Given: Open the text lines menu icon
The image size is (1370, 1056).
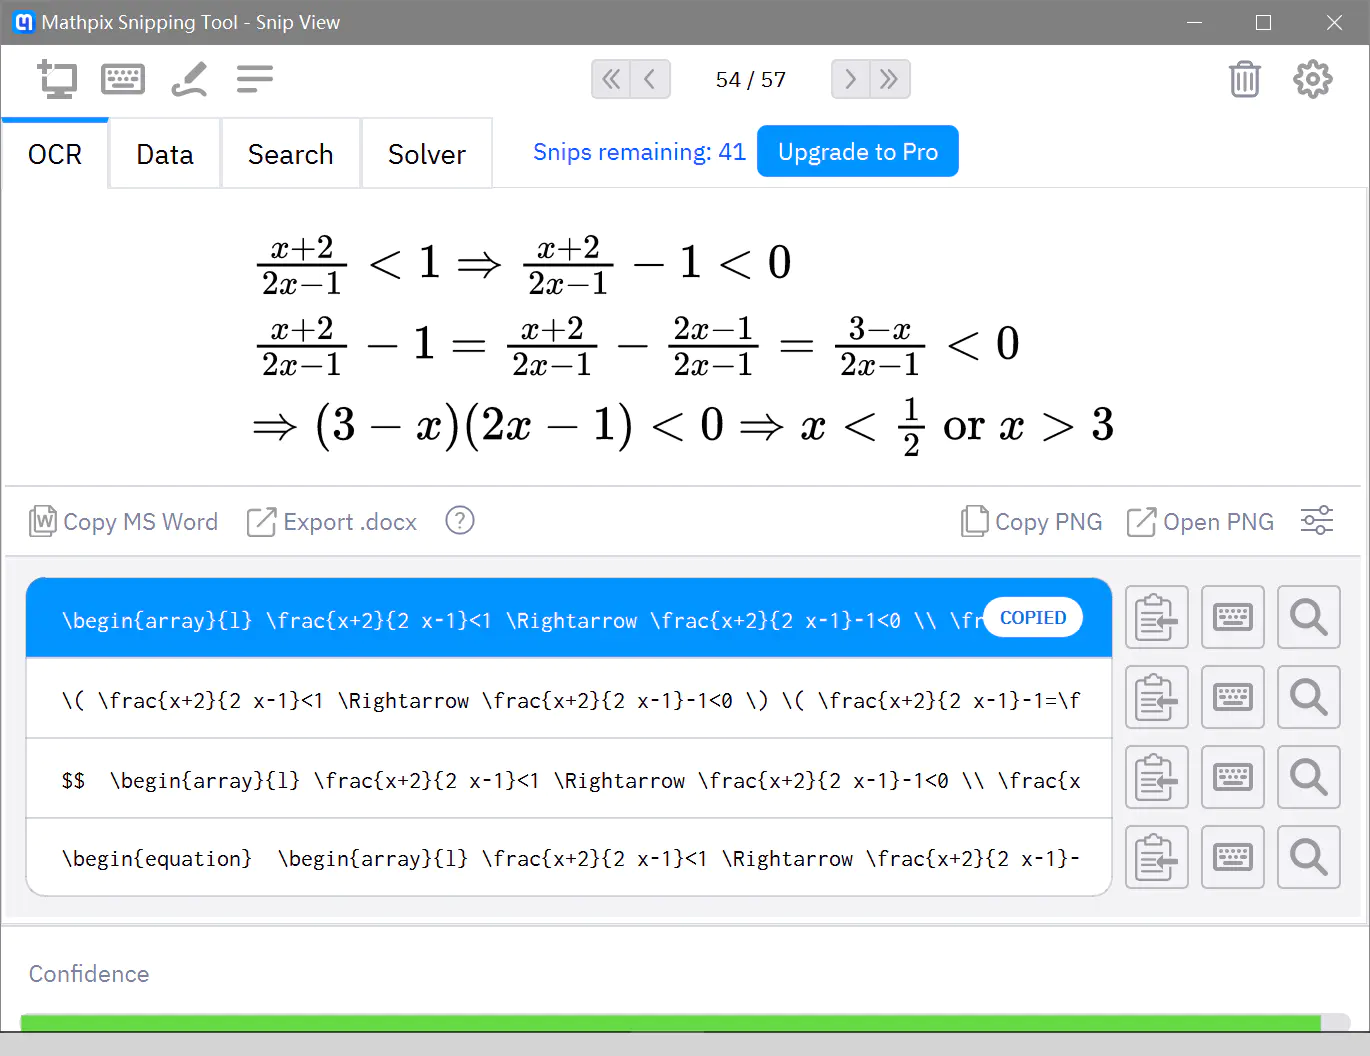Looking at the screenshot, I should [255, 79].
